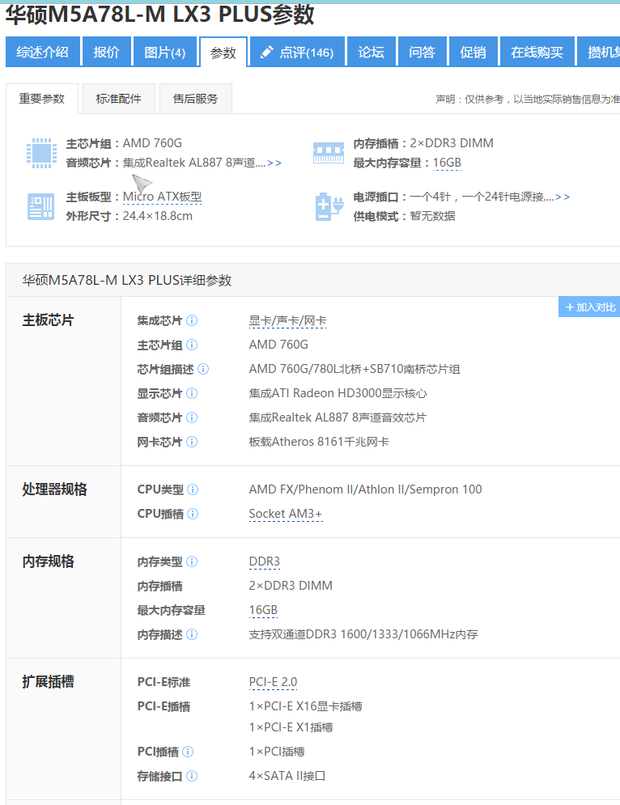Open the 在线购买 tab
This screenshot has width=620, height=805.
537,52
